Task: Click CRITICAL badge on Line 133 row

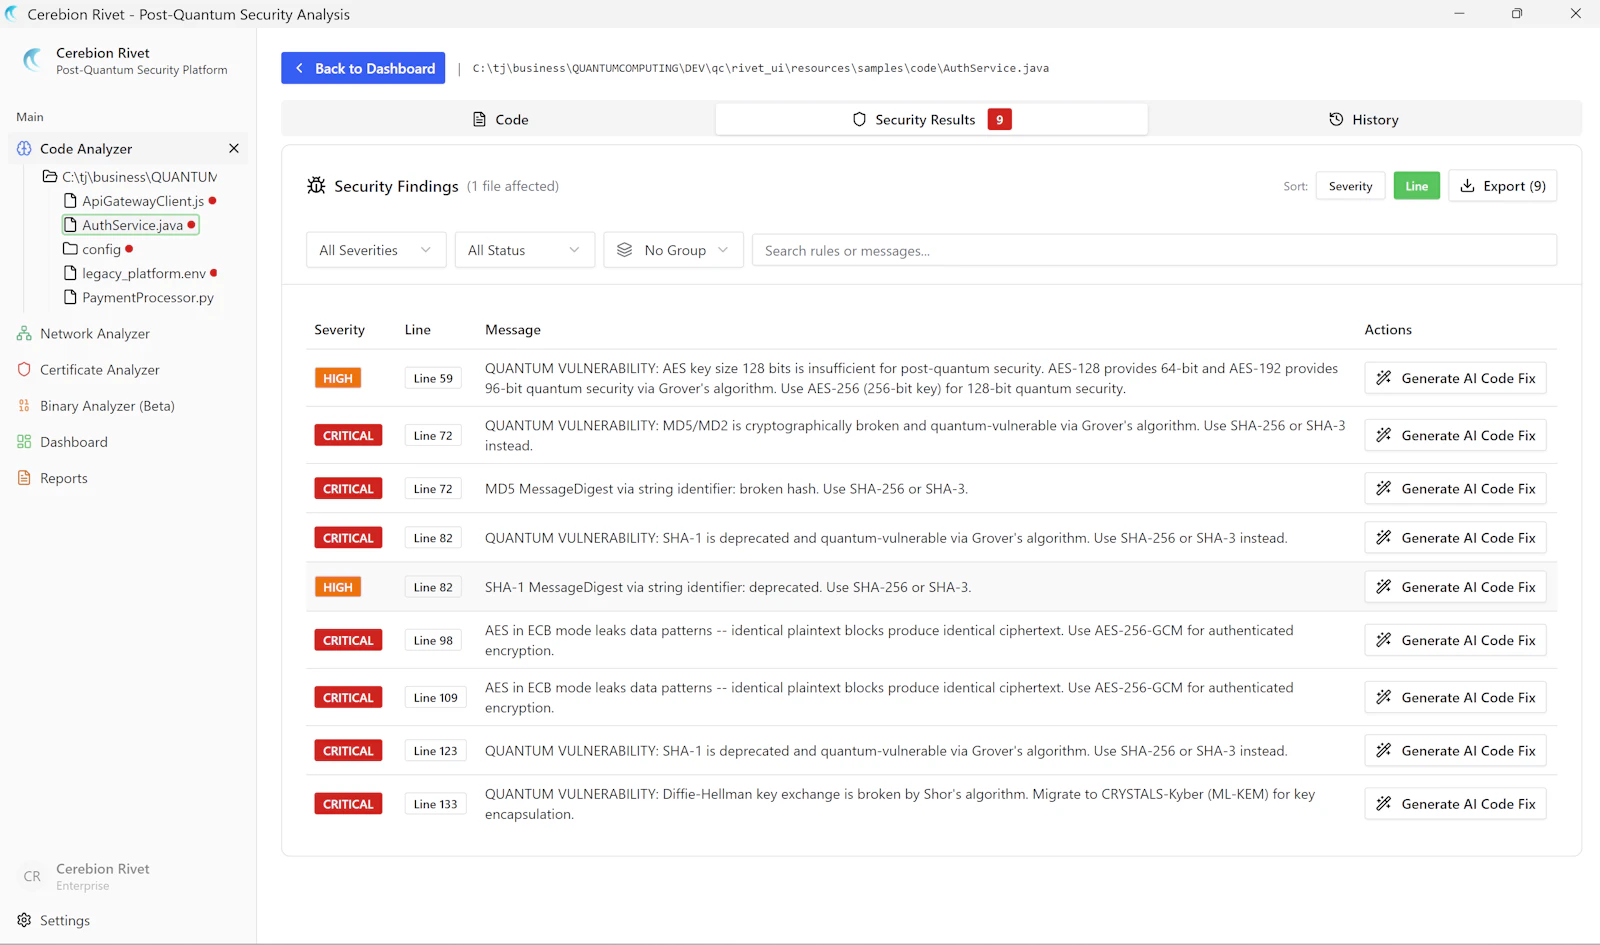Action: click(348, 803)
